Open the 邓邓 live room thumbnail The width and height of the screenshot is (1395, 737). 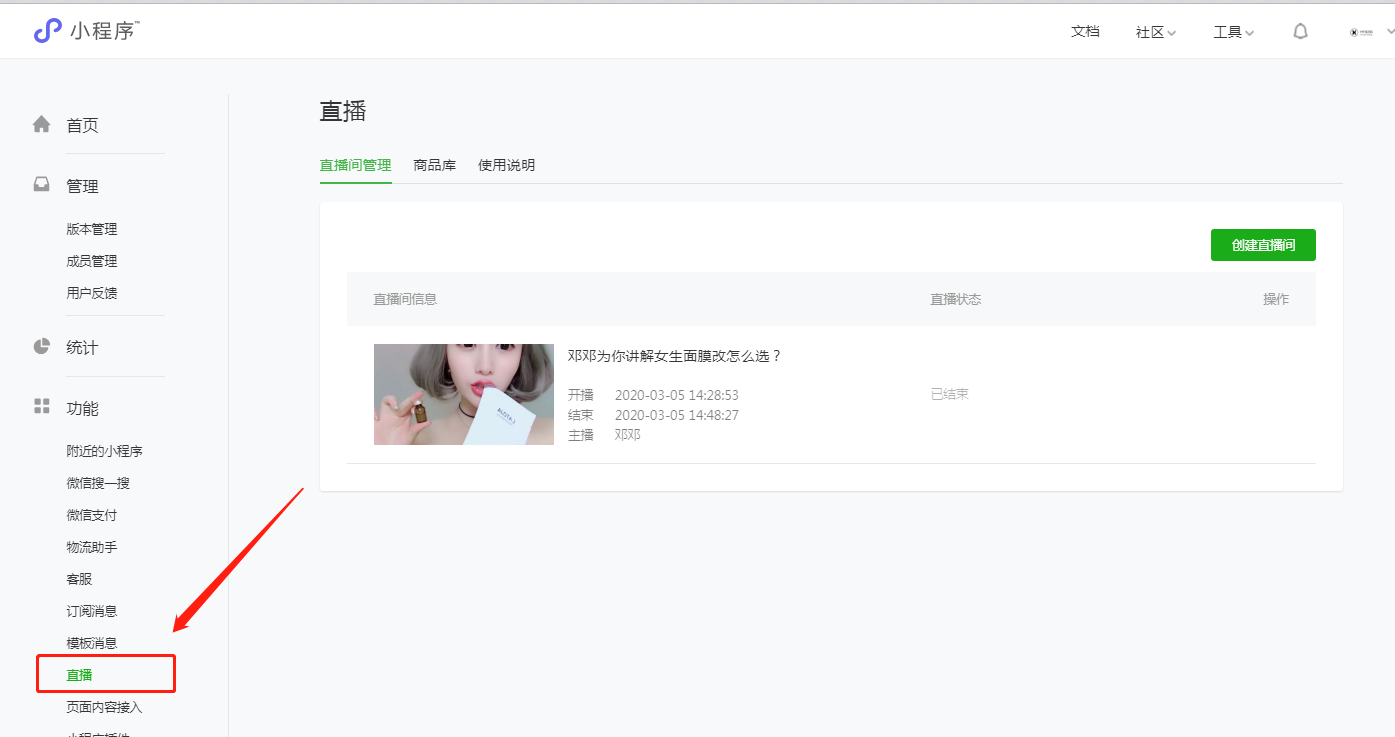(464, 394)
